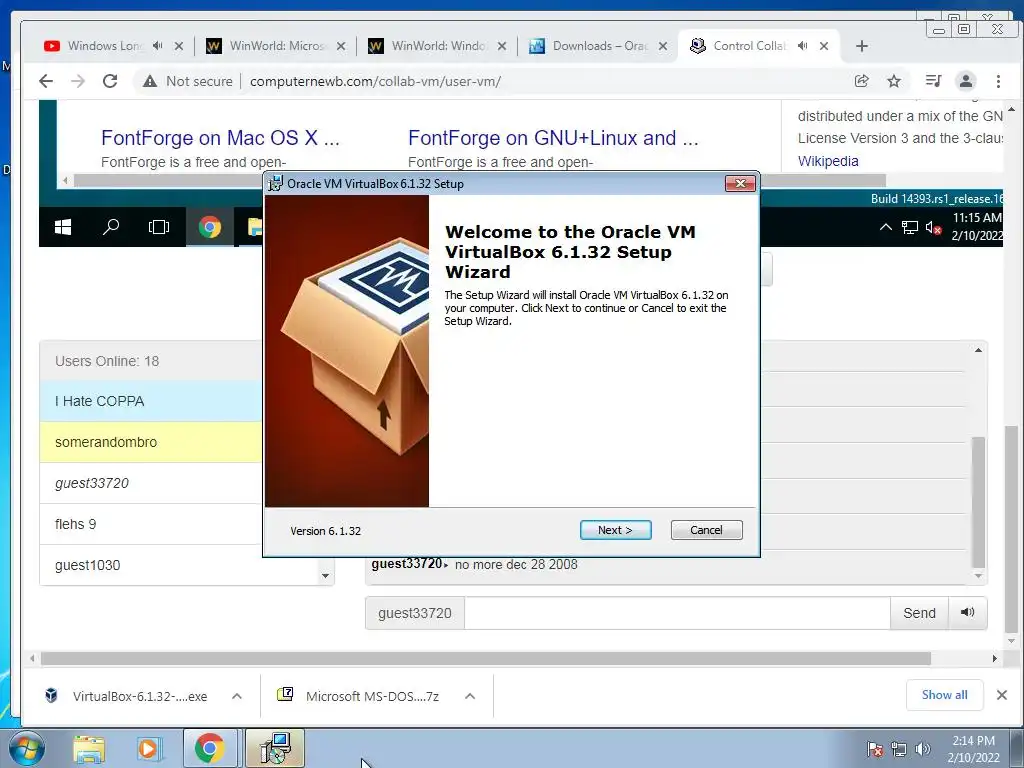Close the Downloads – Oracle tab

[x=663, y=46]
